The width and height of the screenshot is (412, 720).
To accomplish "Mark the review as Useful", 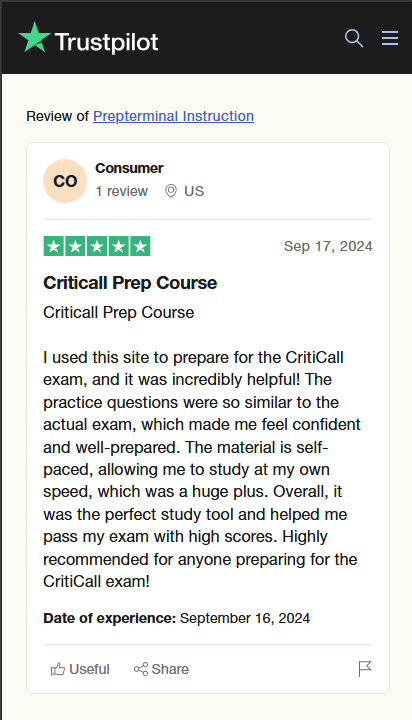I will coord(80,669).
